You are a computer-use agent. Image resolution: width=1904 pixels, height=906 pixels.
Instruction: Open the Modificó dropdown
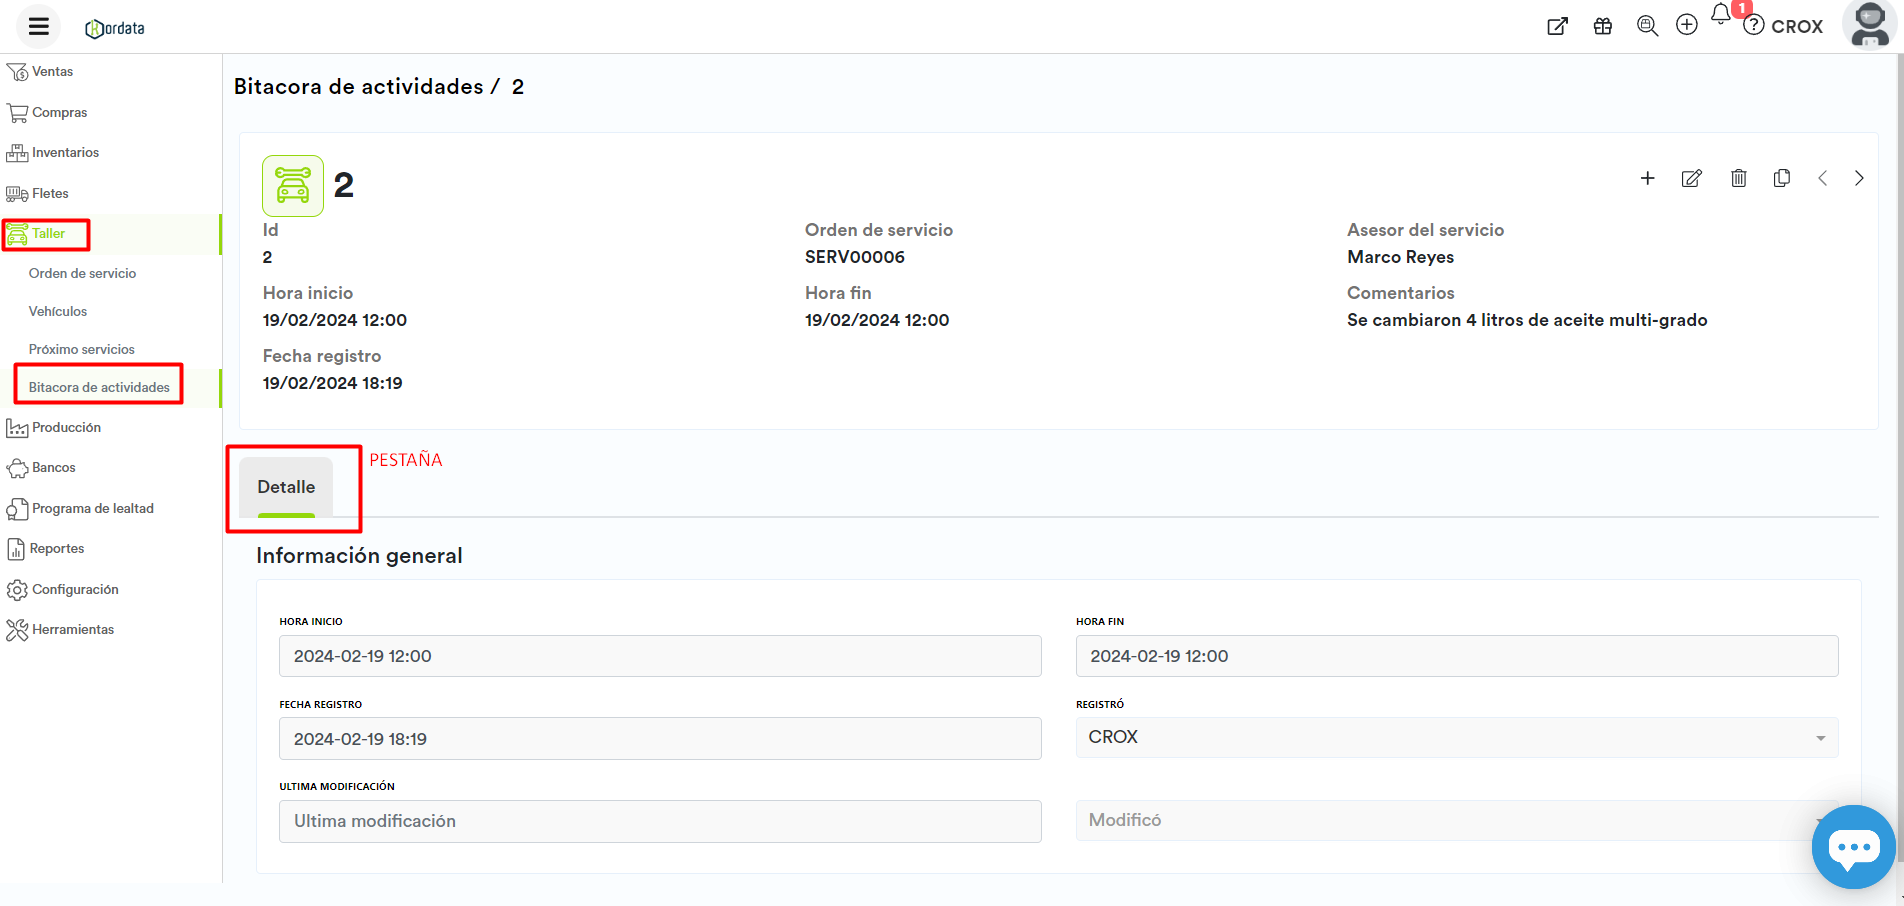[x=1456, y=820]
